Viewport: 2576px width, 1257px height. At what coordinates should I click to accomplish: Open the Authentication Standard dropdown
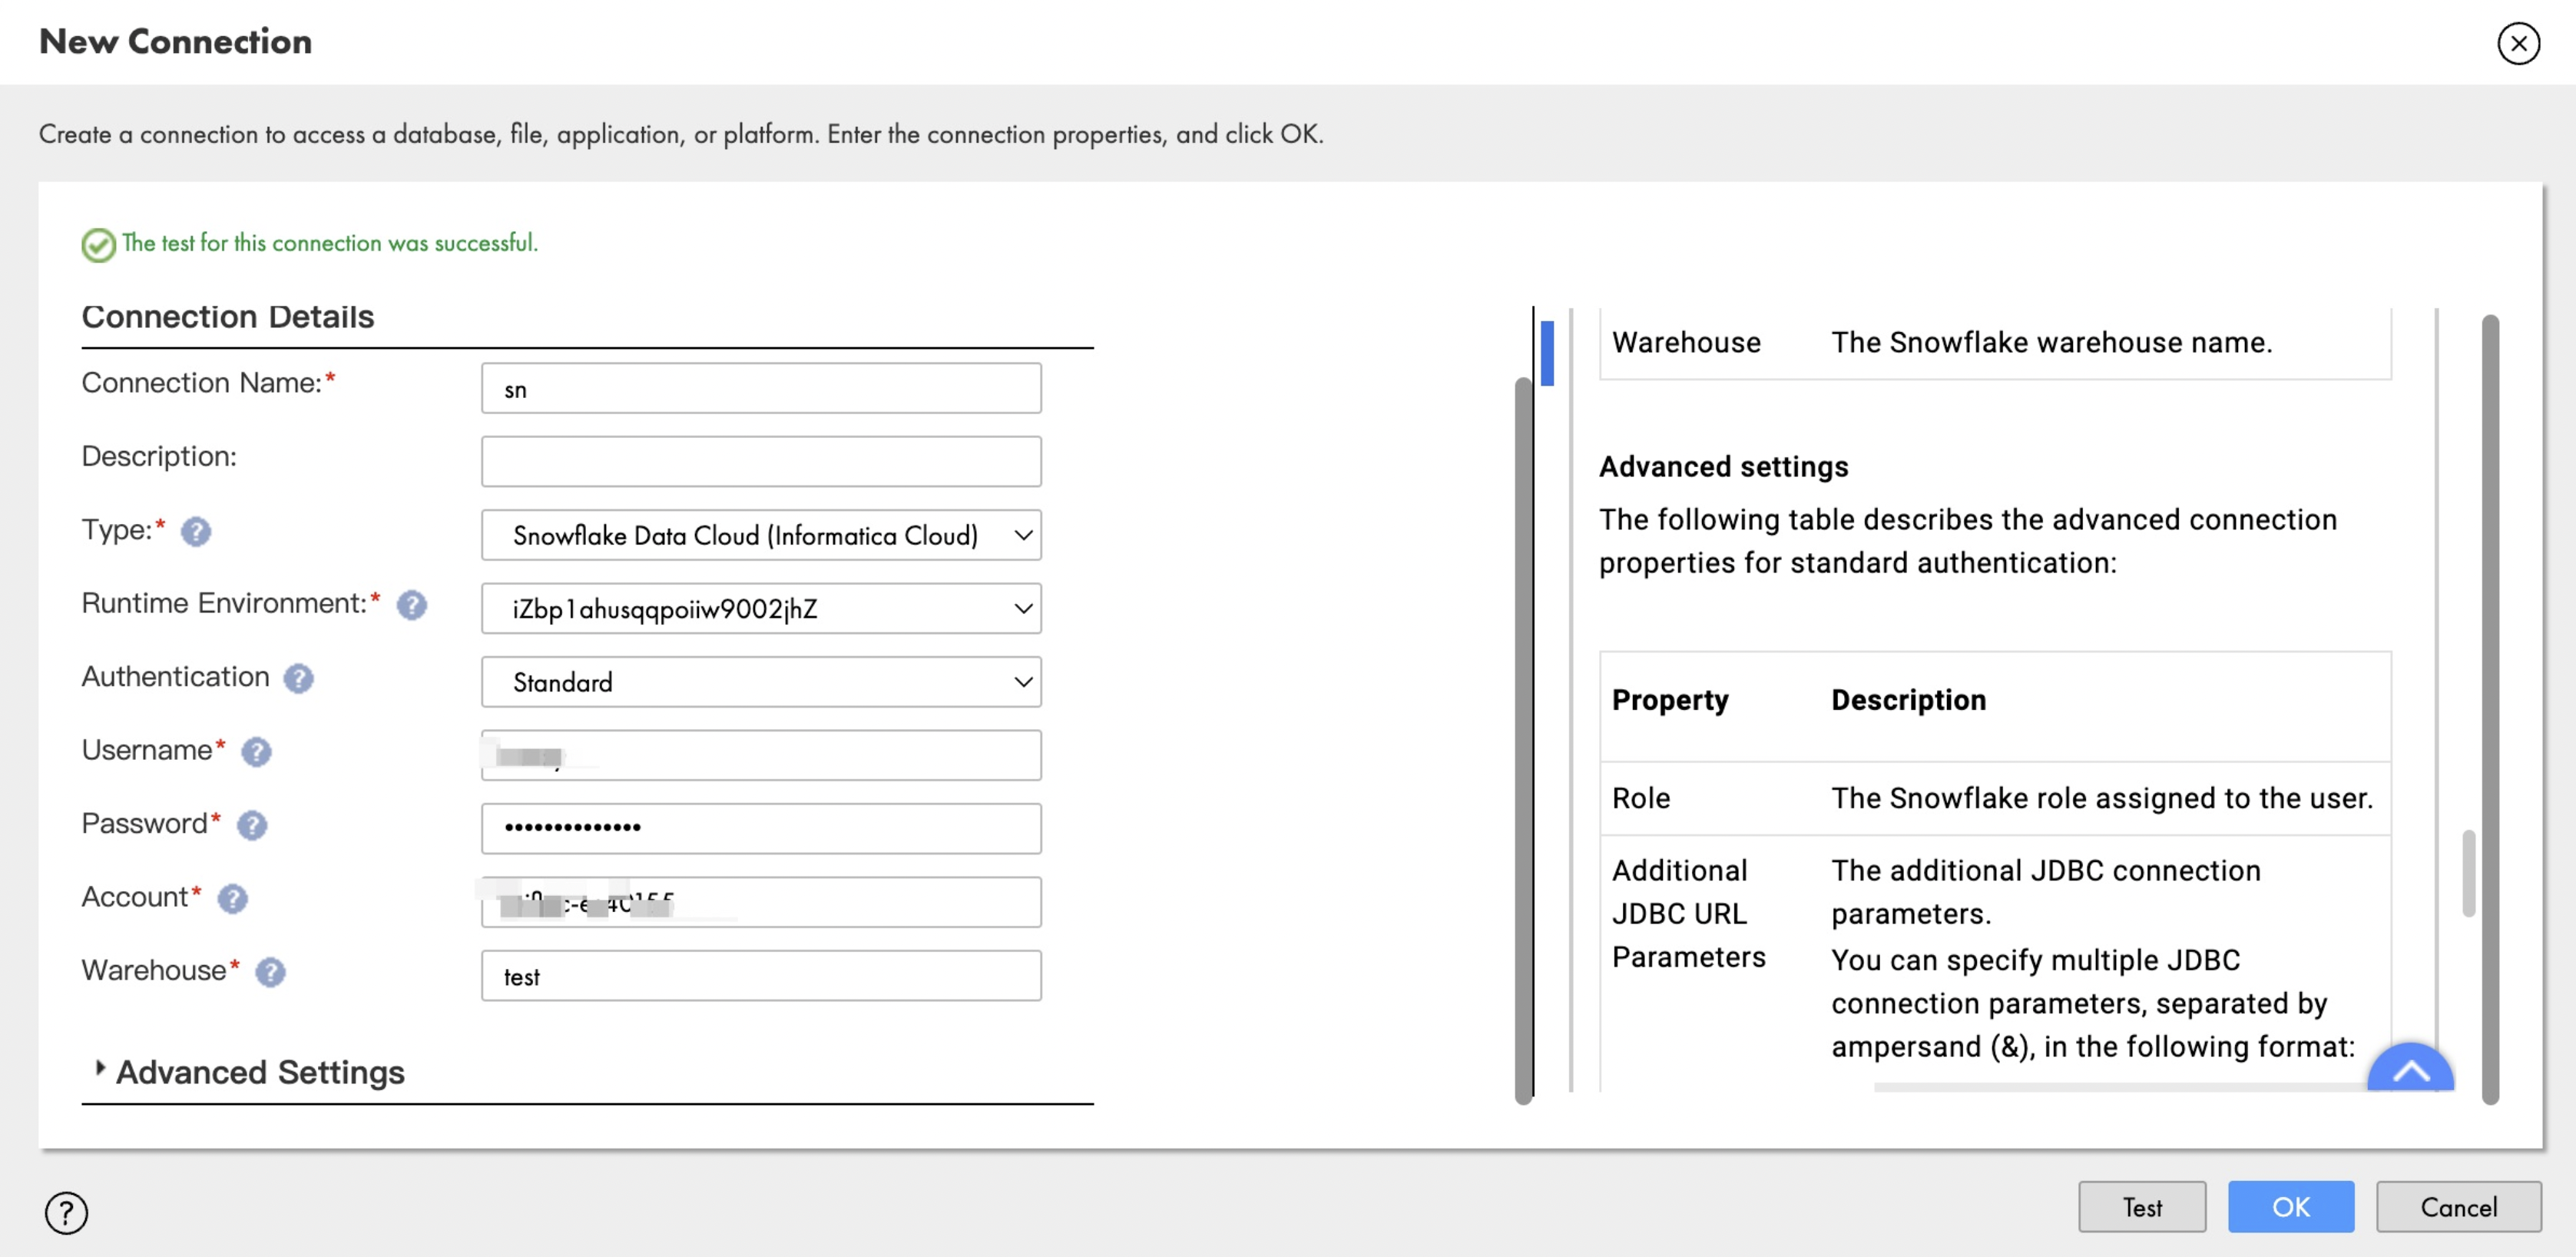(x=760, y=682)
